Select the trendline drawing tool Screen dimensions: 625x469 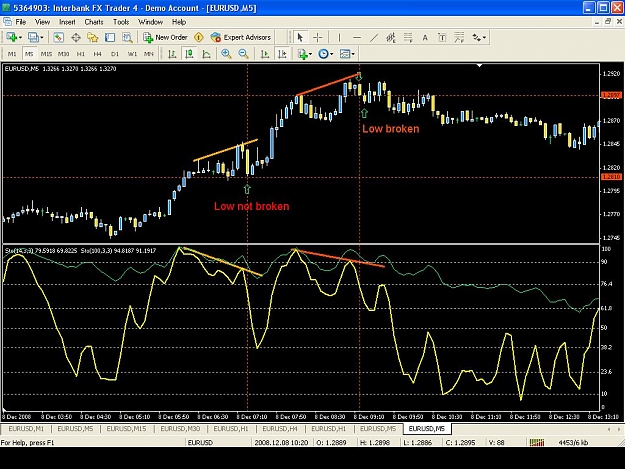374,37
